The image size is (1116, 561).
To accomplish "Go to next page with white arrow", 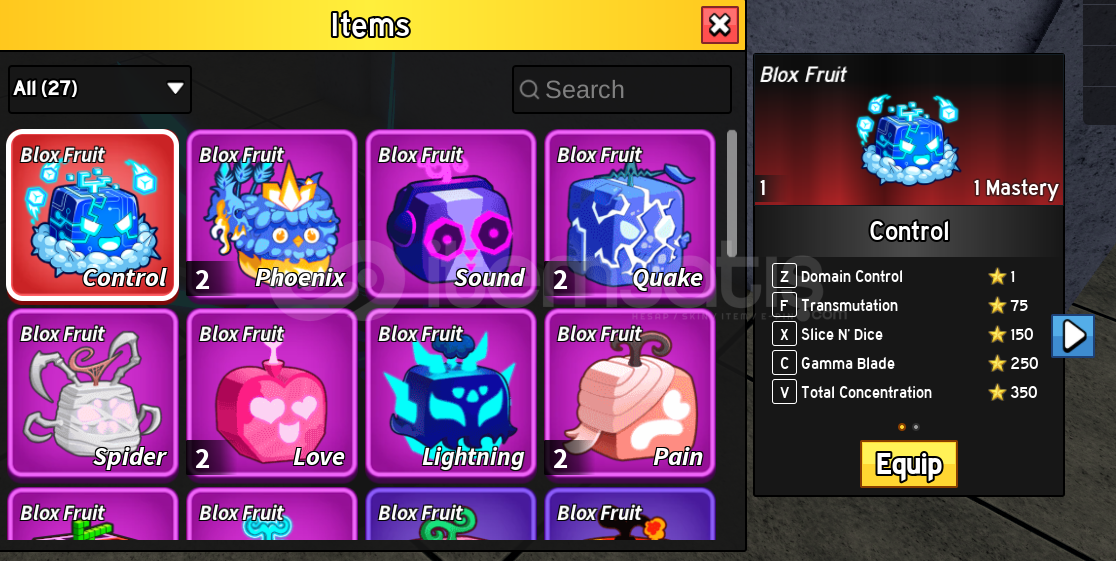I will click(1073, 335).
